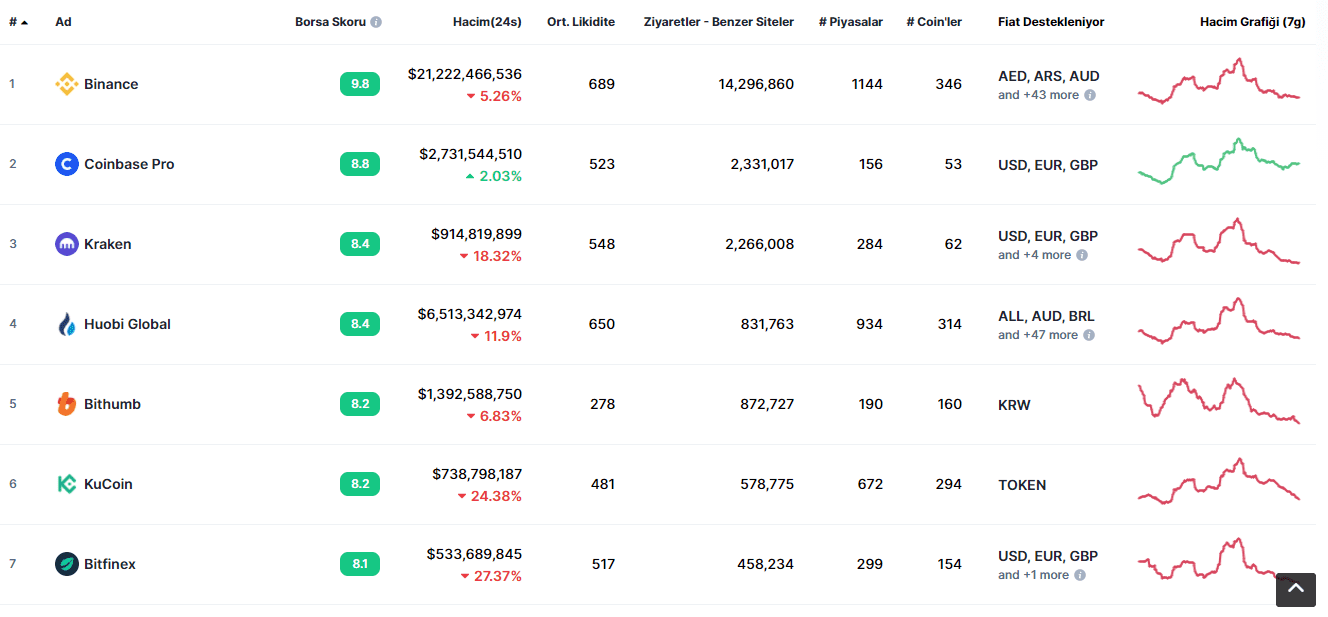Click KuCoin's TOKEN fiat entry
Screen dimensions: 1328x617
pos(1022,485)
